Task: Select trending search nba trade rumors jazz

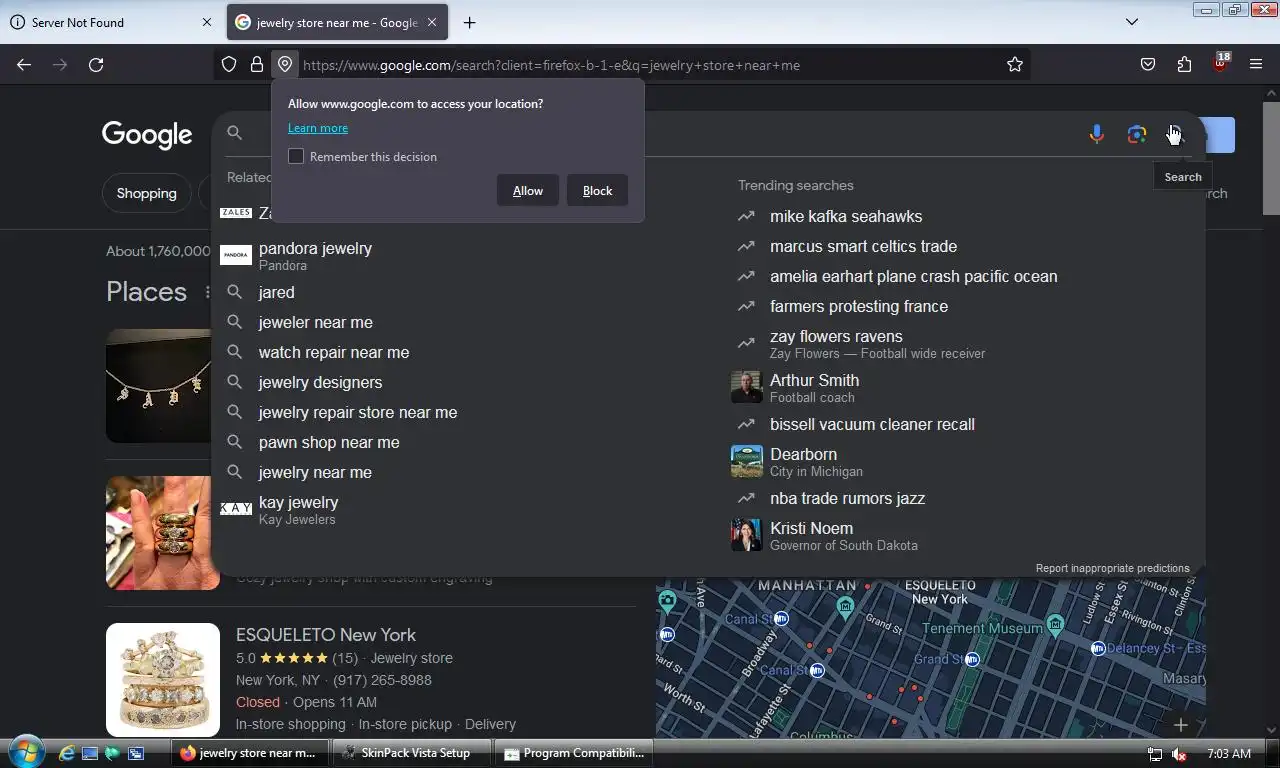Action: [x=847, y=499]
